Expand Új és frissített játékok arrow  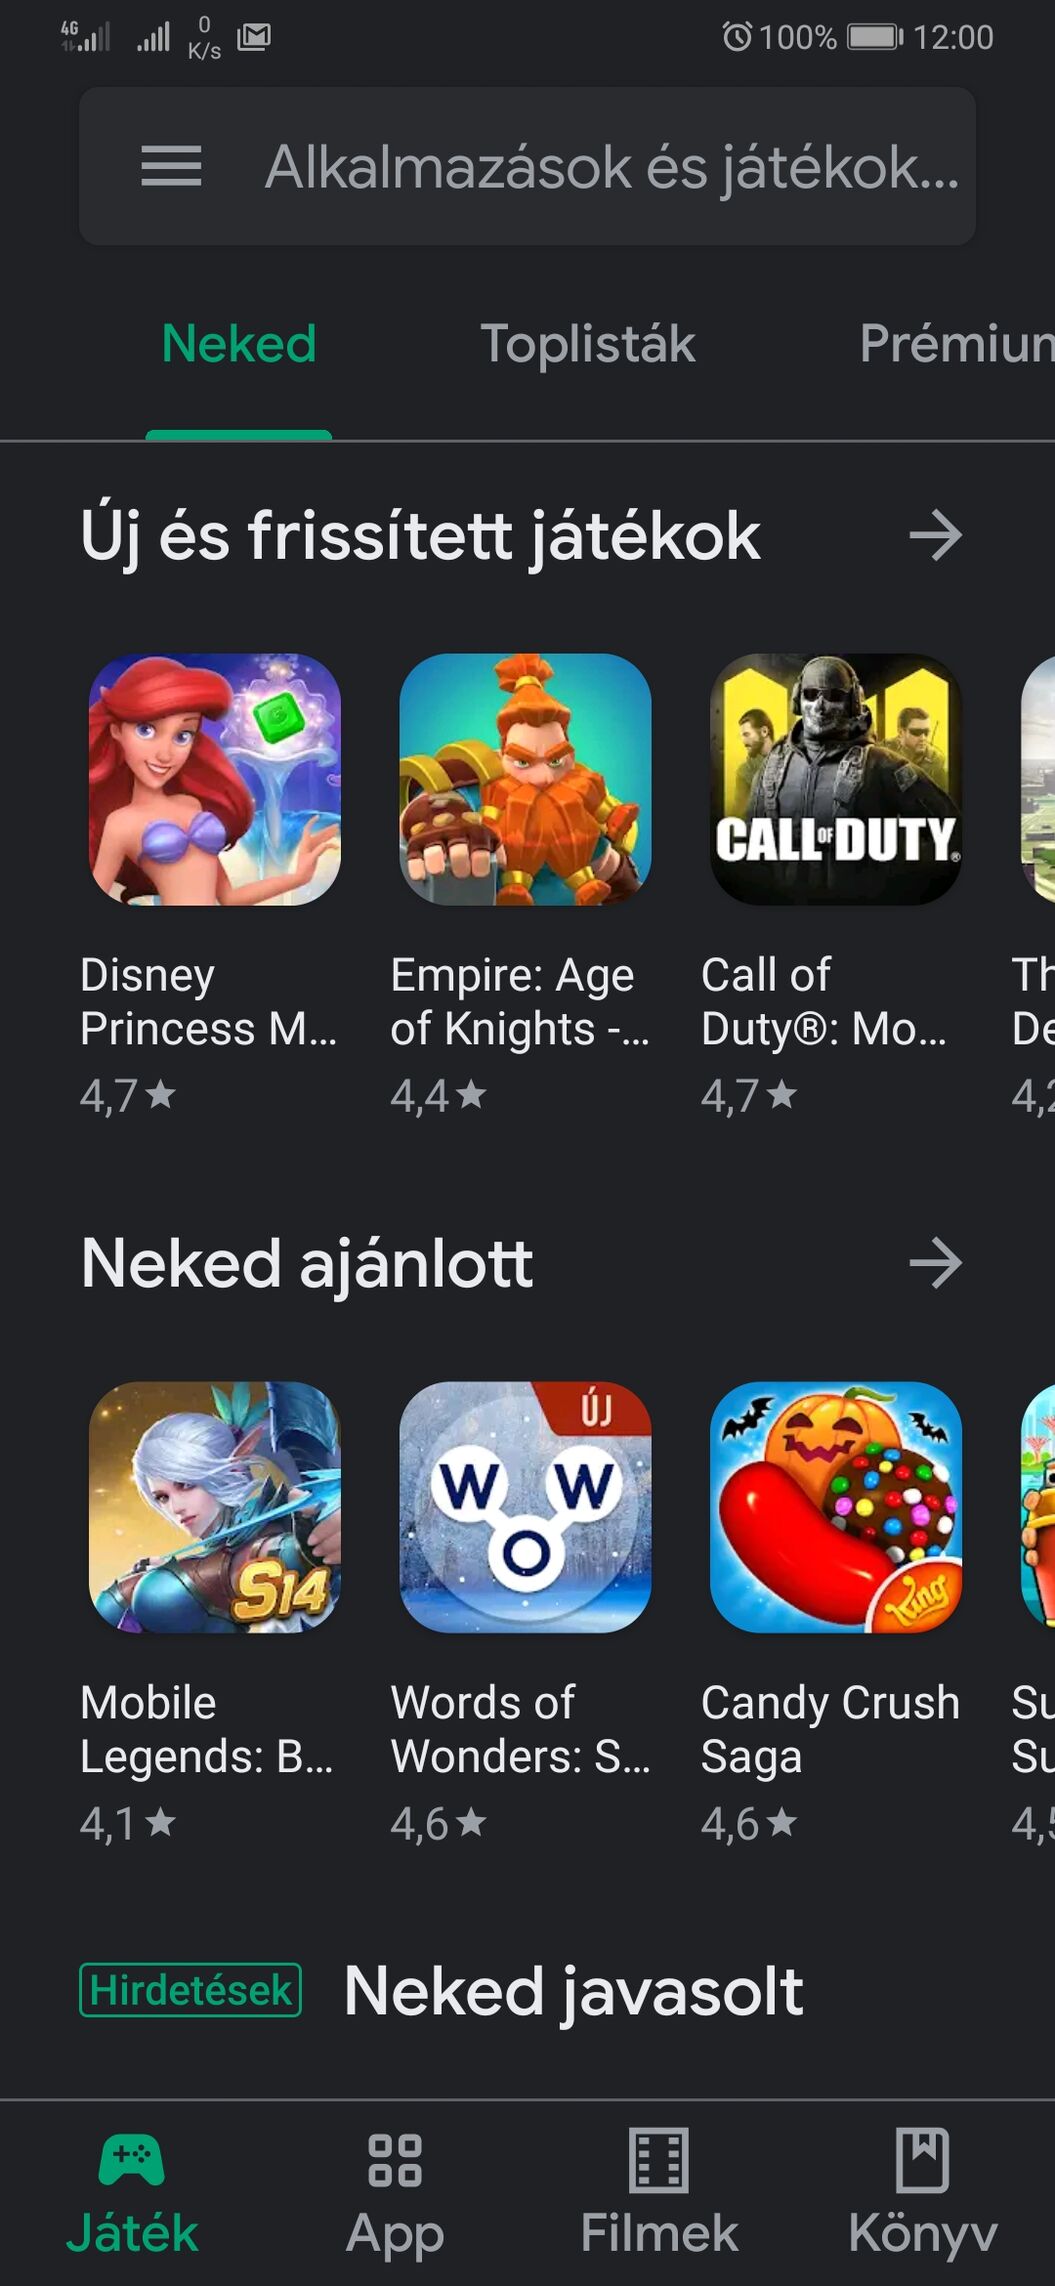[935, 535]
